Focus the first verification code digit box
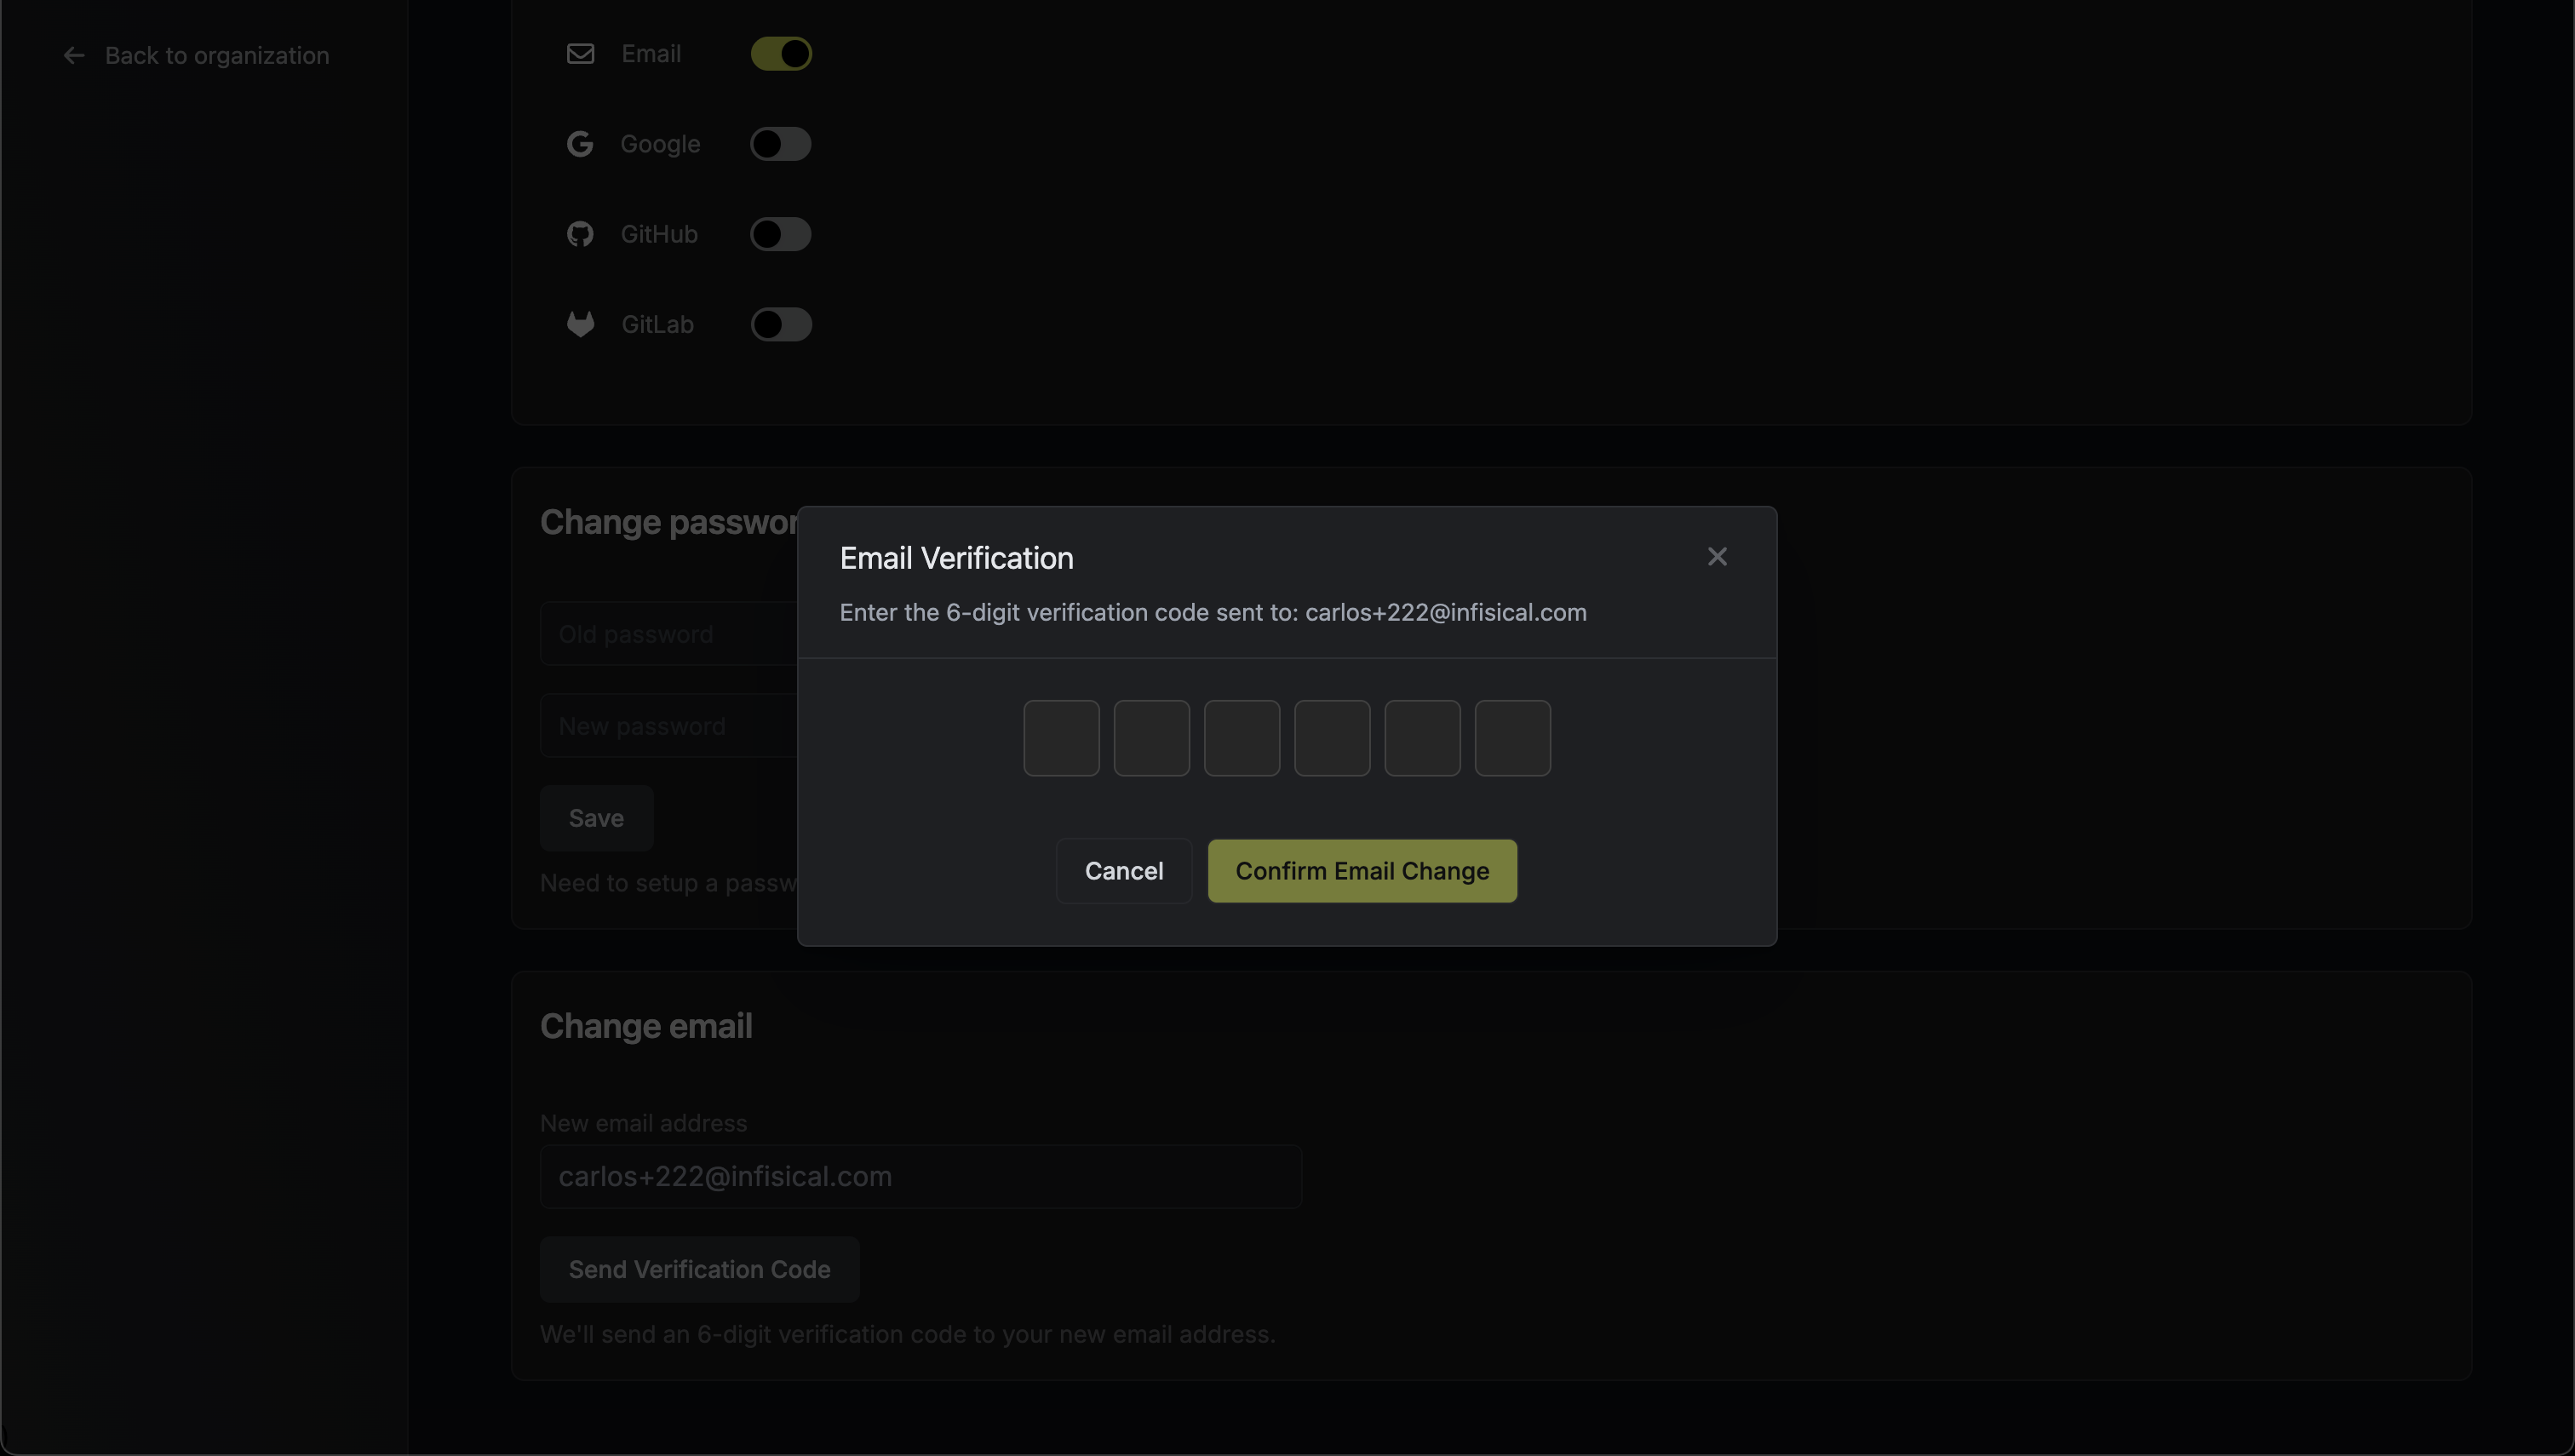The height and width of the screenshot is (1456, 2575). [1061, 738]
